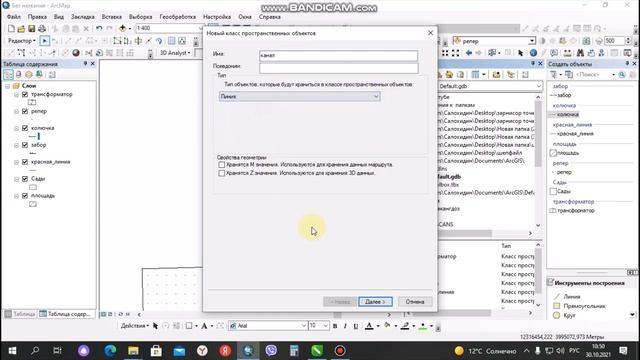The width and height of the screenshot is (640, 360).
Task: Toggle visibility of площадь layer
Action: pos(25,196)
